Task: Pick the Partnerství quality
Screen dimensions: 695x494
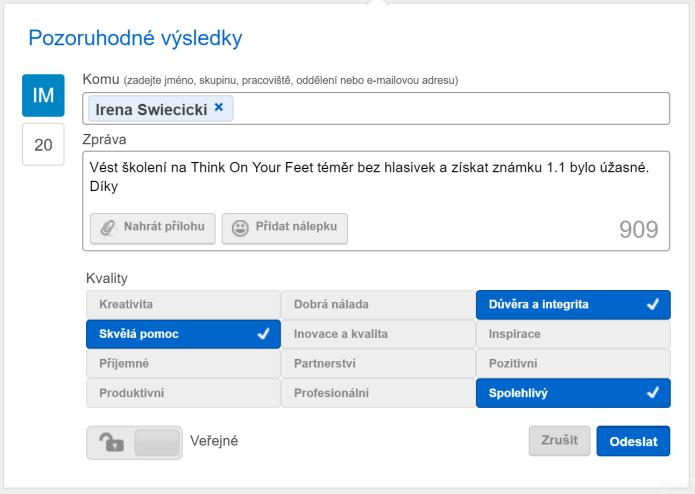Action: coord(378,364)
